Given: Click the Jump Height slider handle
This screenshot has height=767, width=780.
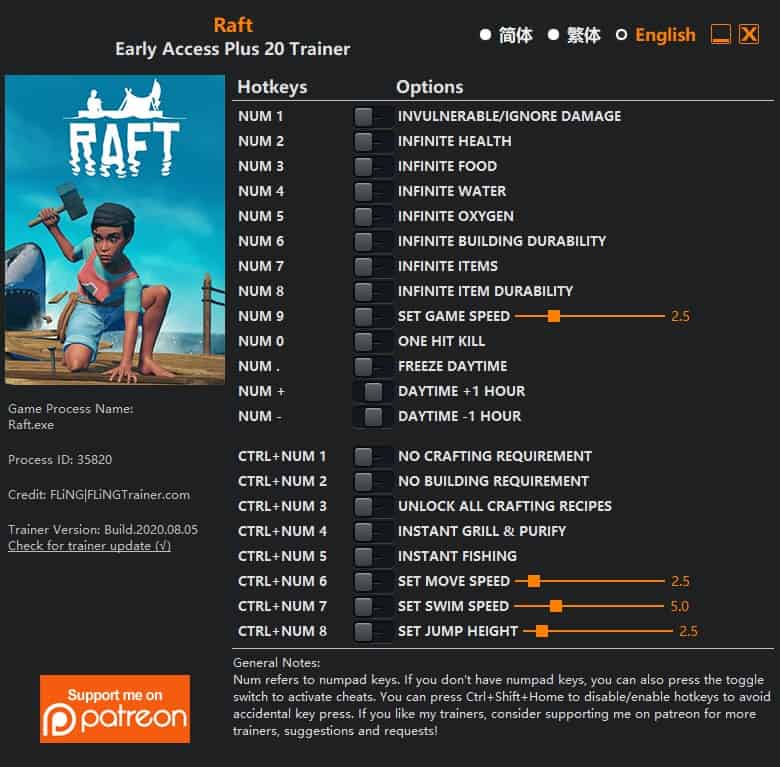Looking at the screenshot, I should point(542,632).
